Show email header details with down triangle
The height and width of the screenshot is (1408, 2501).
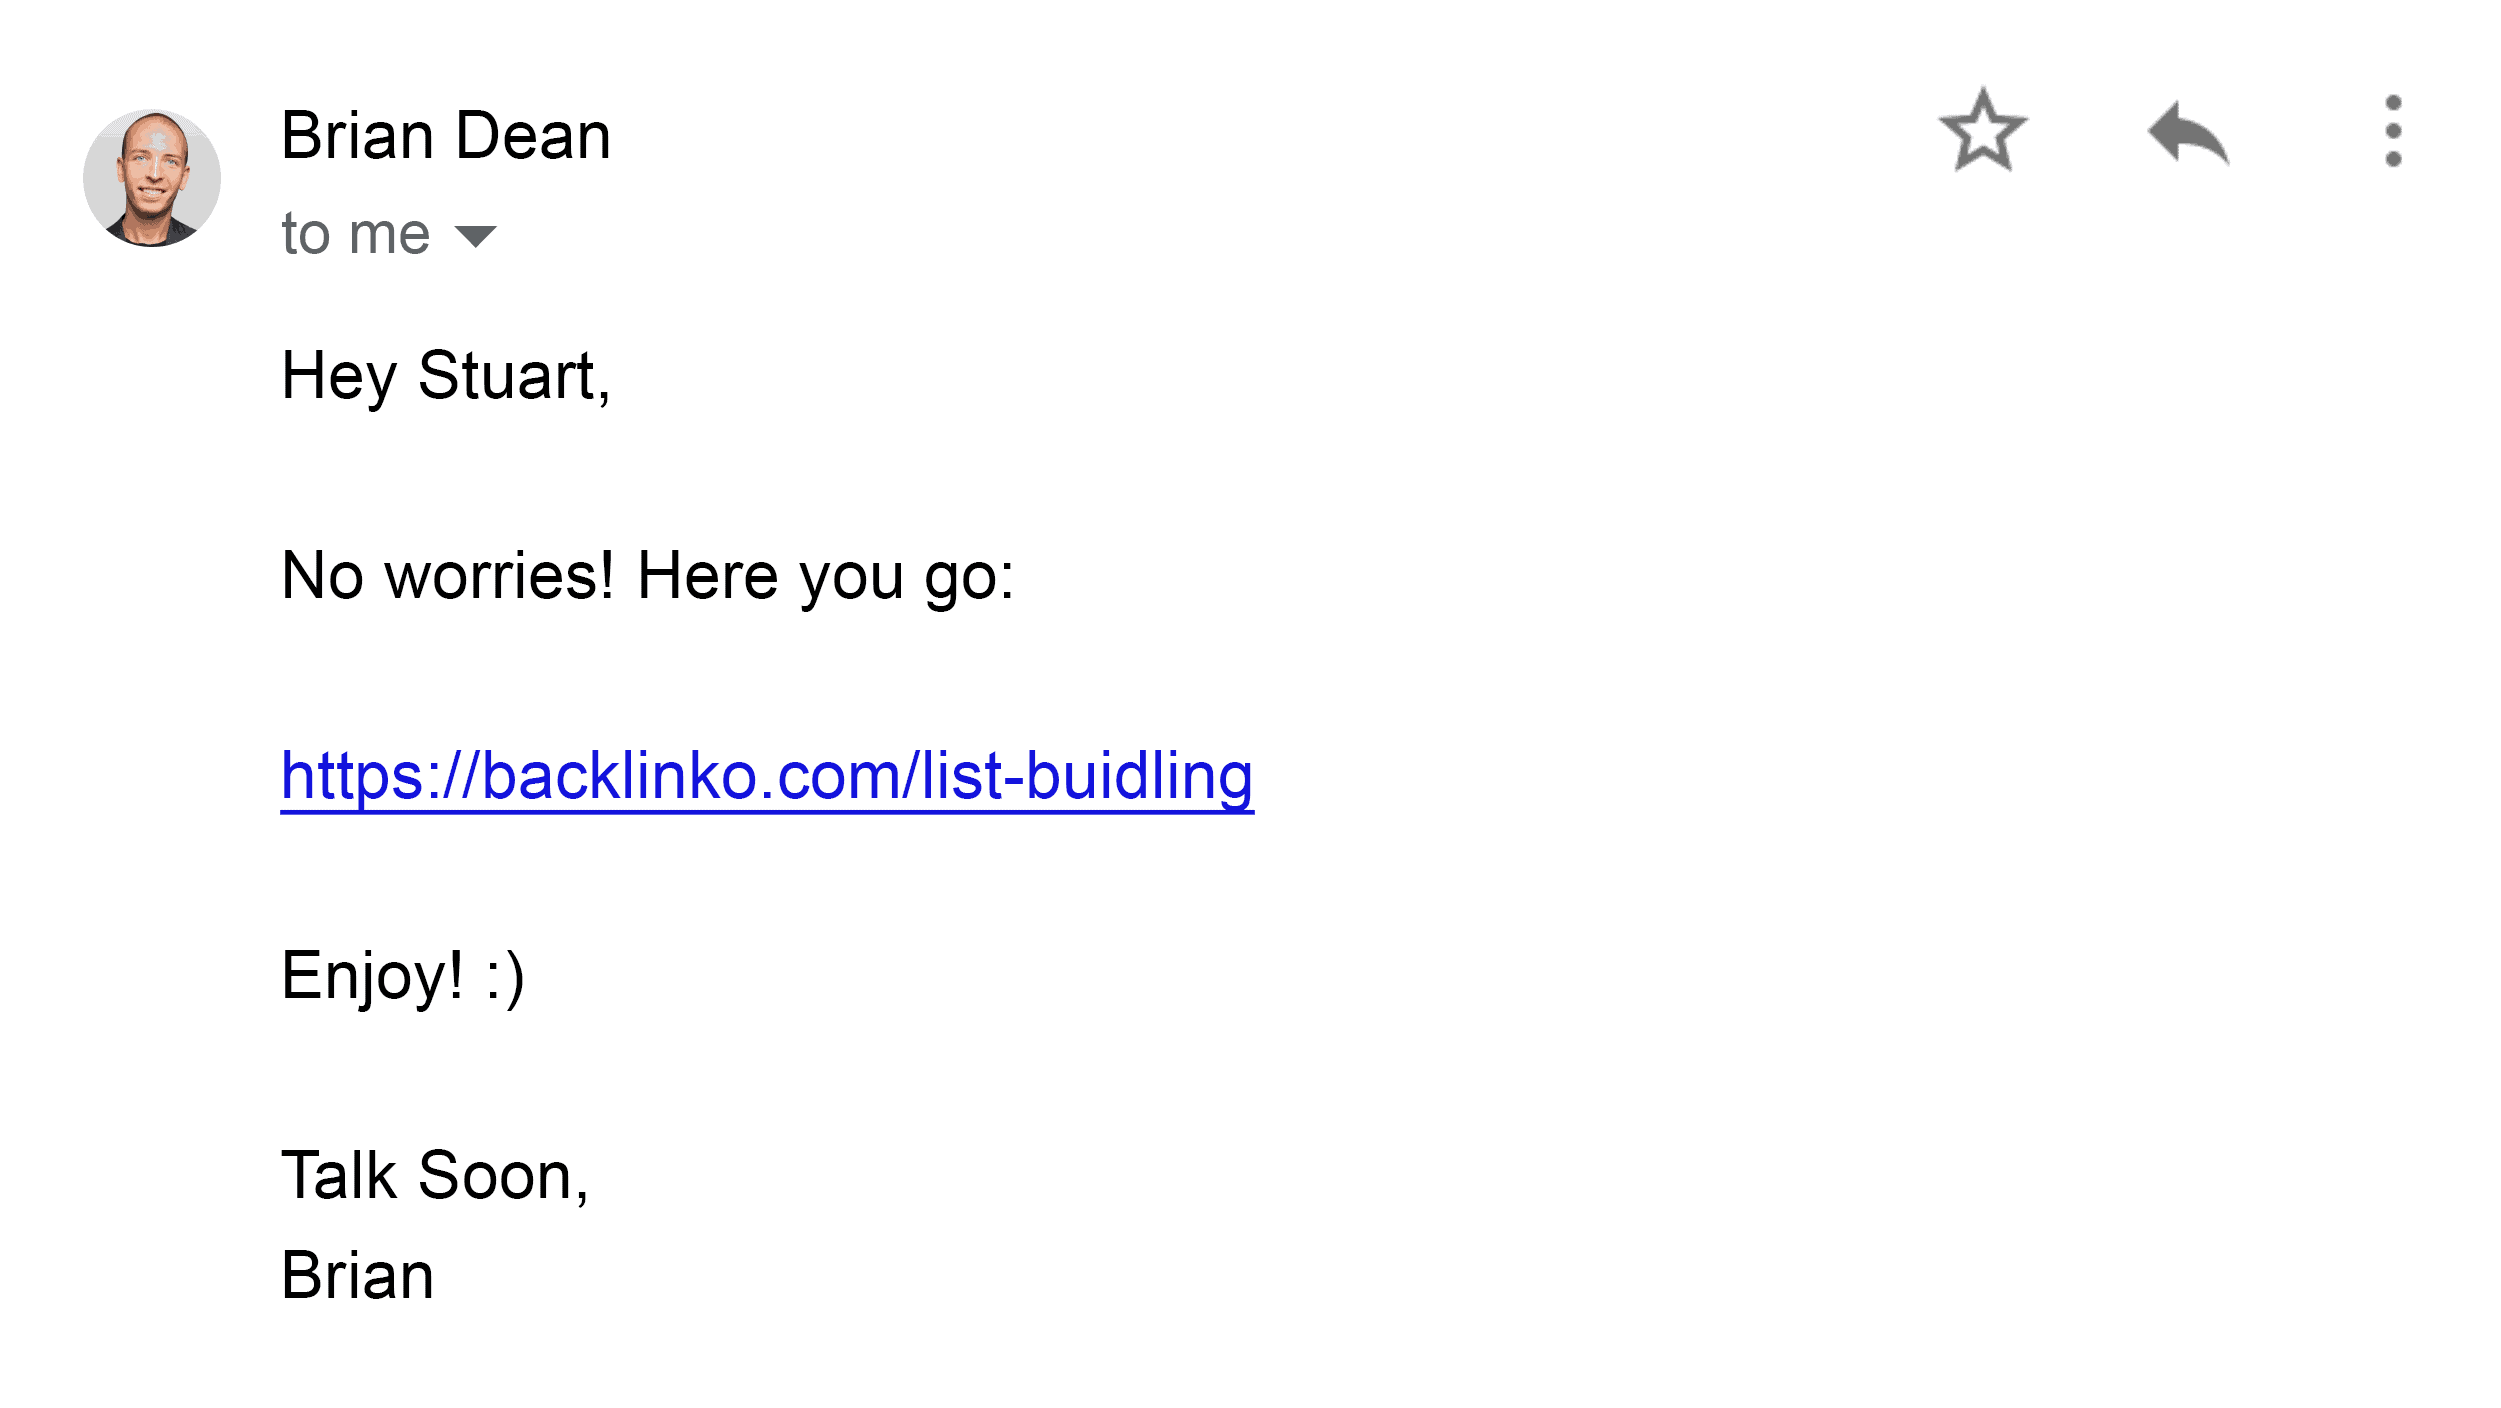(x=475, y=236)
